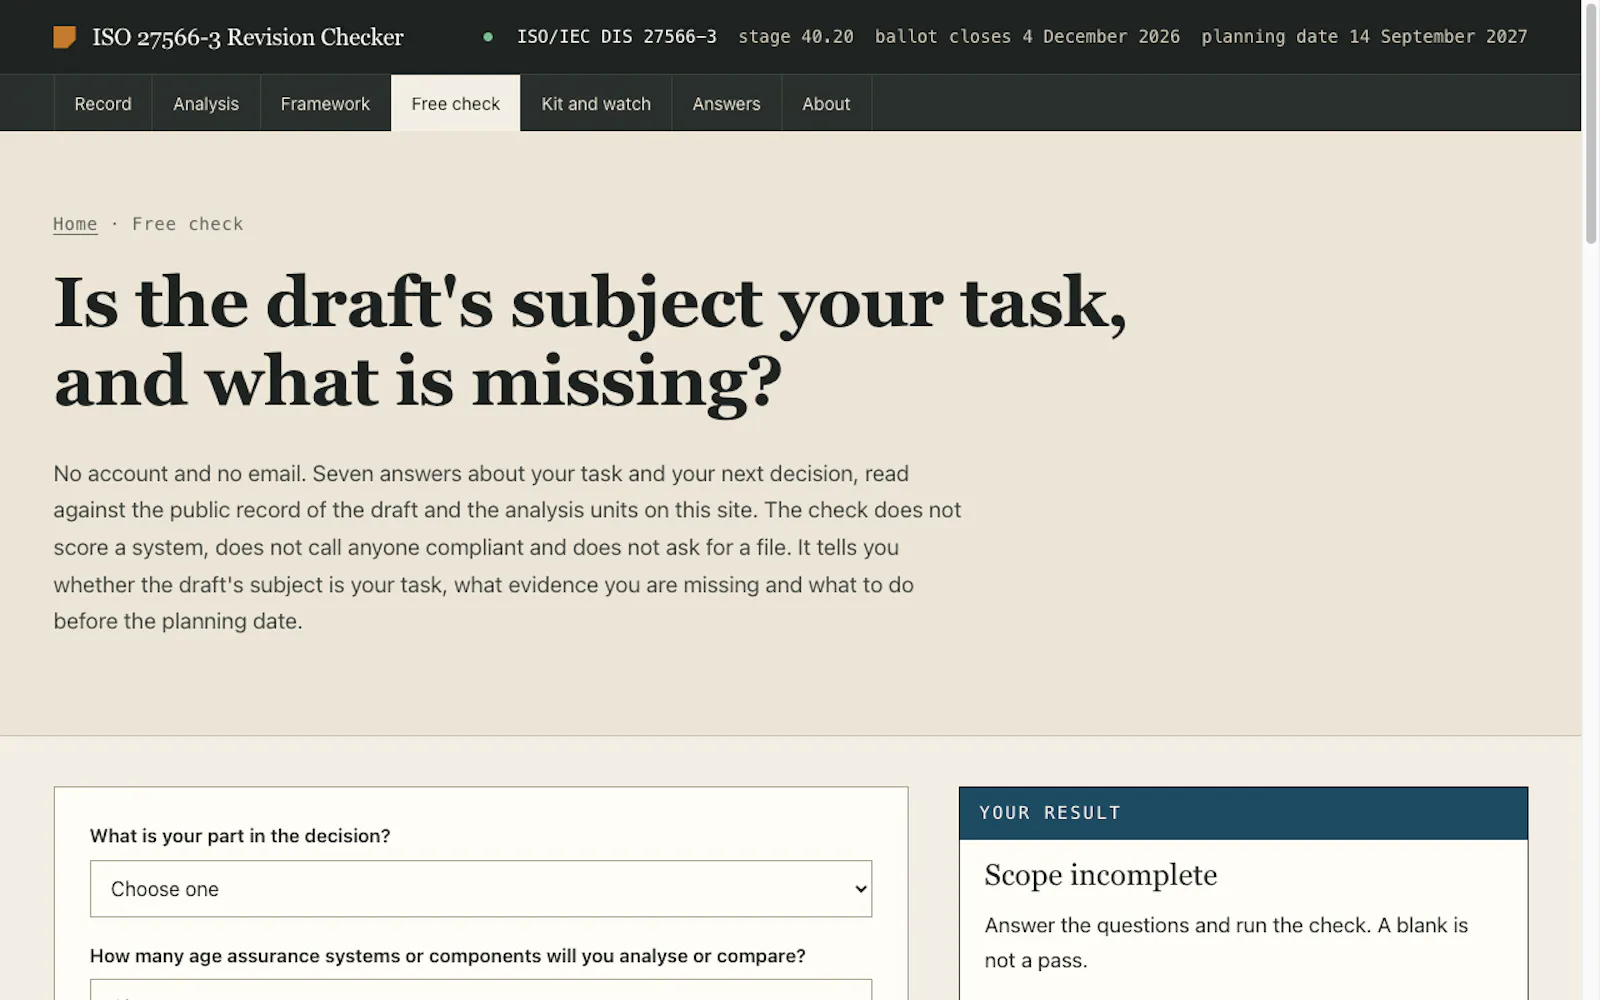Click the 'stage 40.20' status text
The width and height of the screenshot is (1600, 1000).
click(x=796, y=37)
